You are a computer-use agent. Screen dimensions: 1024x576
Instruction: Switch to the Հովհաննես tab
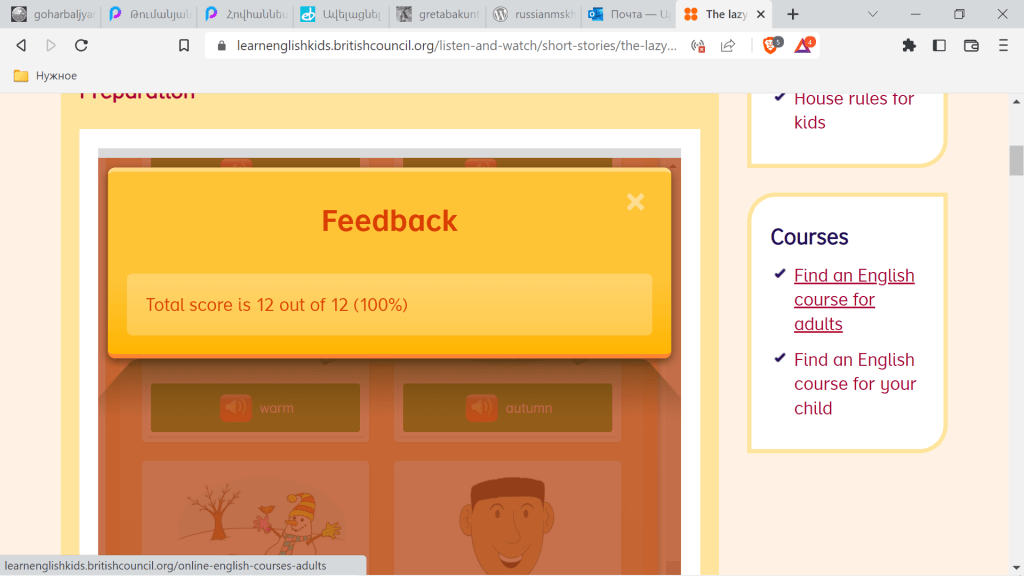[246, 14]
